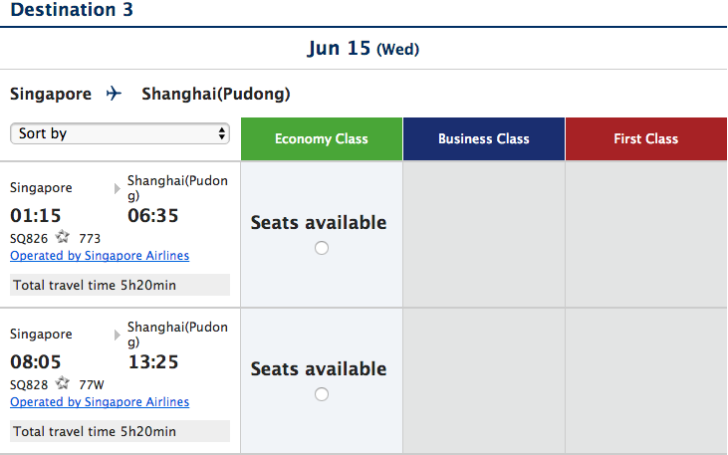Screen dimensions: 728x455
Task: Click the First Class column header
Action: (646, 139)
